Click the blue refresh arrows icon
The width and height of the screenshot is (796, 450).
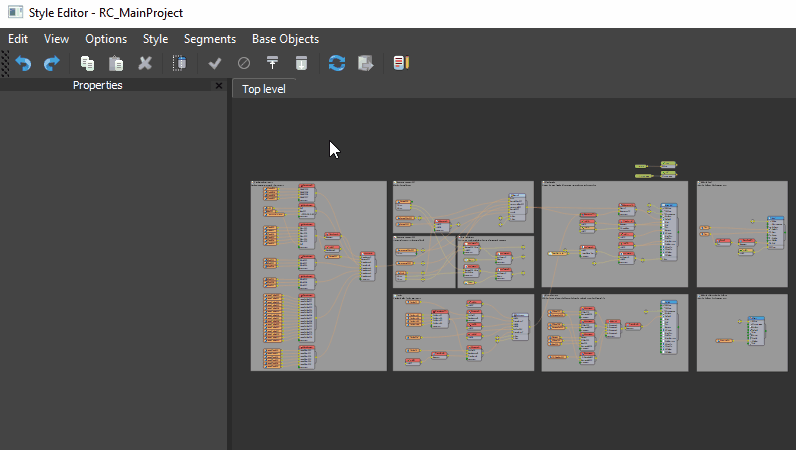coord(337,63)
